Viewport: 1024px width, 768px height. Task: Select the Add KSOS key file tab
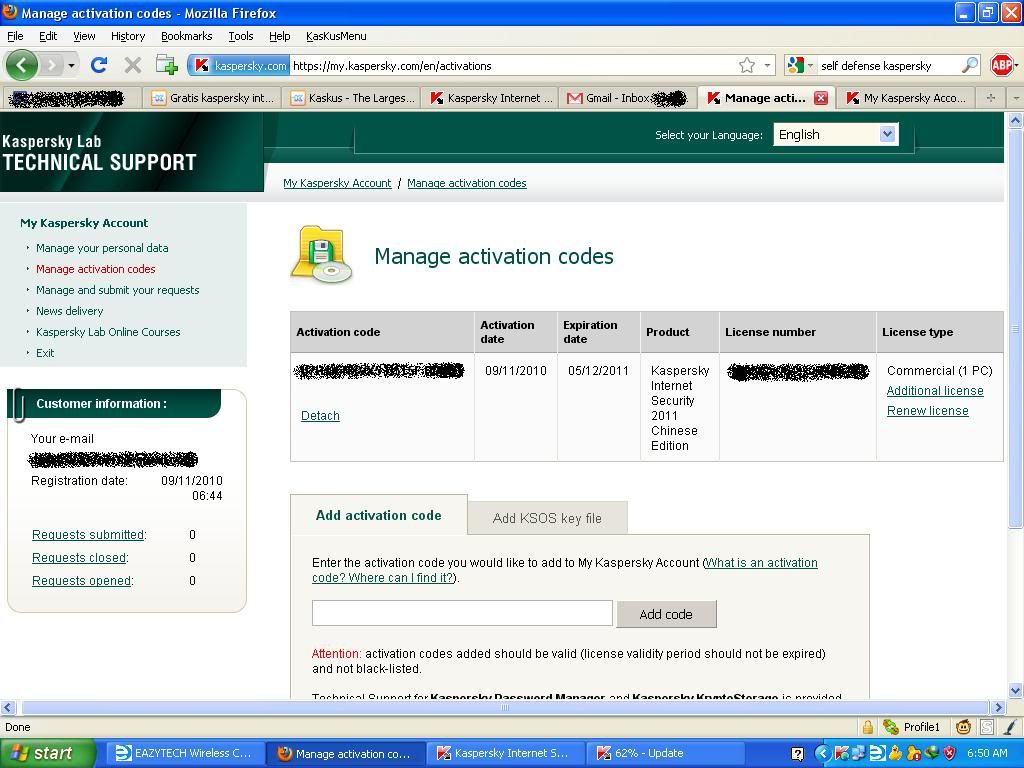tap(547, 518)
